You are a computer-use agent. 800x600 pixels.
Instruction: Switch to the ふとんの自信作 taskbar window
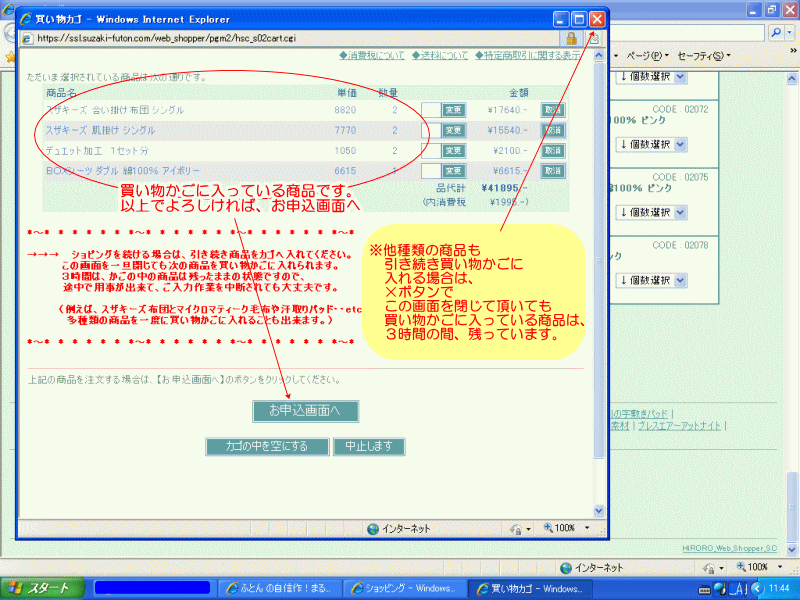pyautogui.click(x=280, y=588)
